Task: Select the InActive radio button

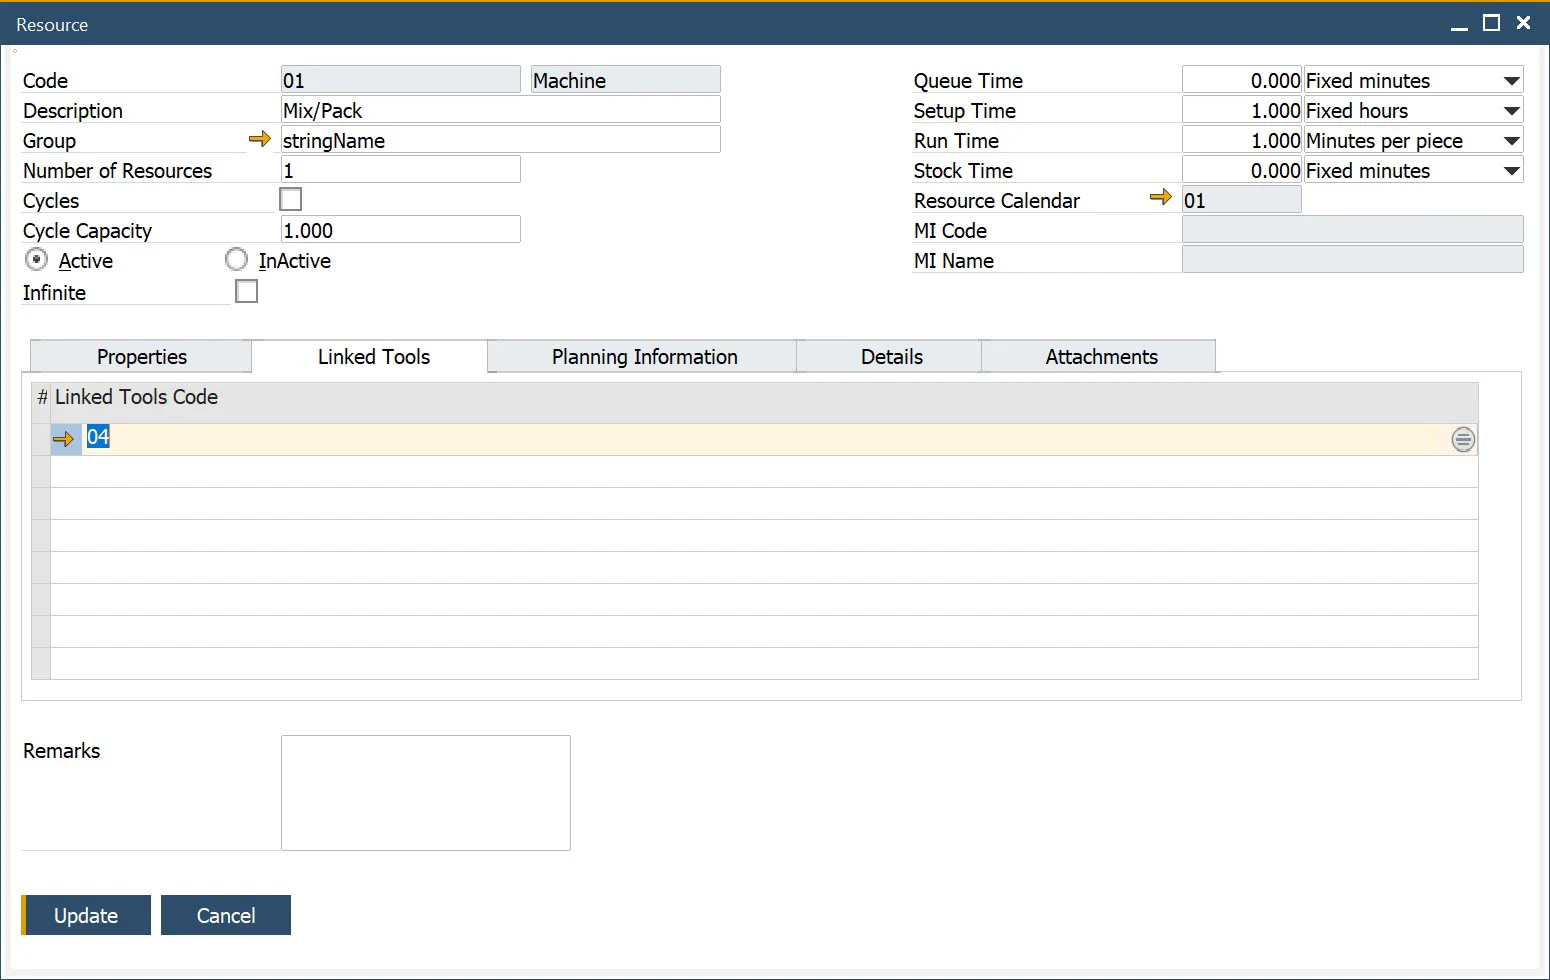Action: click(x=237, y=260)
